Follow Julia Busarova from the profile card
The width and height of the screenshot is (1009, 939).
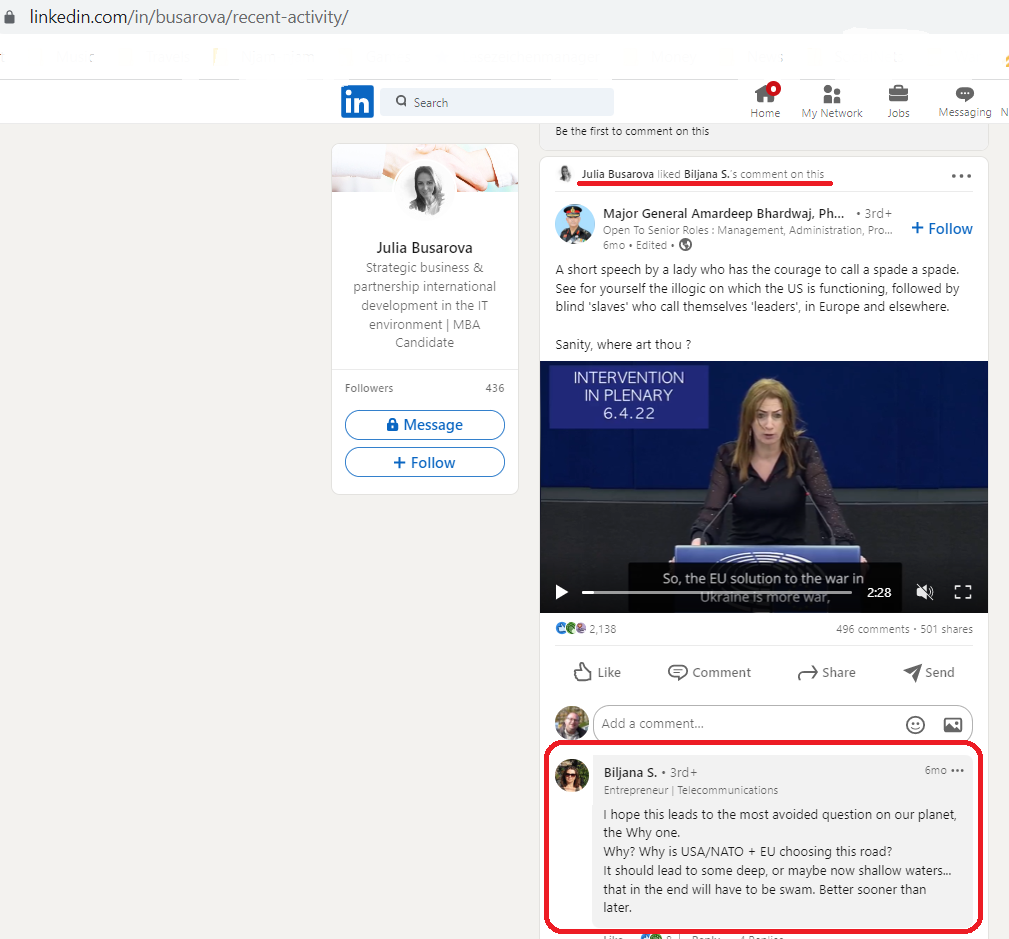point(425,463)
